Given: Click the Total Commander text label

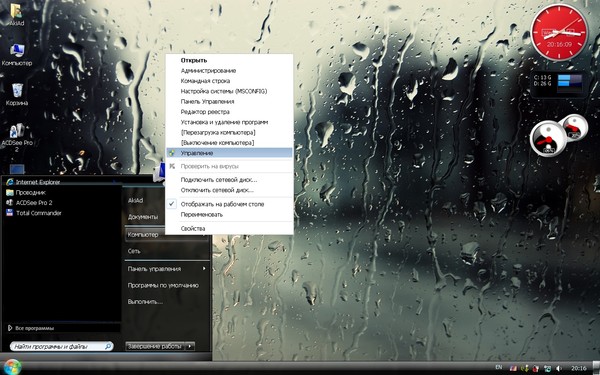Looking at the screenshot, I should 39,213.
